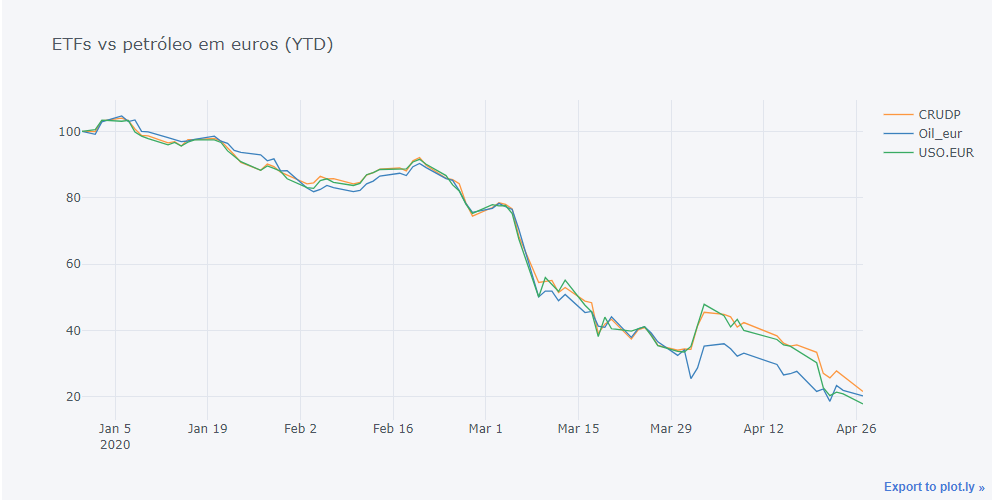
Task: Click the 'Feb 2' x-axis label
Action: click(x=300, y=428)
